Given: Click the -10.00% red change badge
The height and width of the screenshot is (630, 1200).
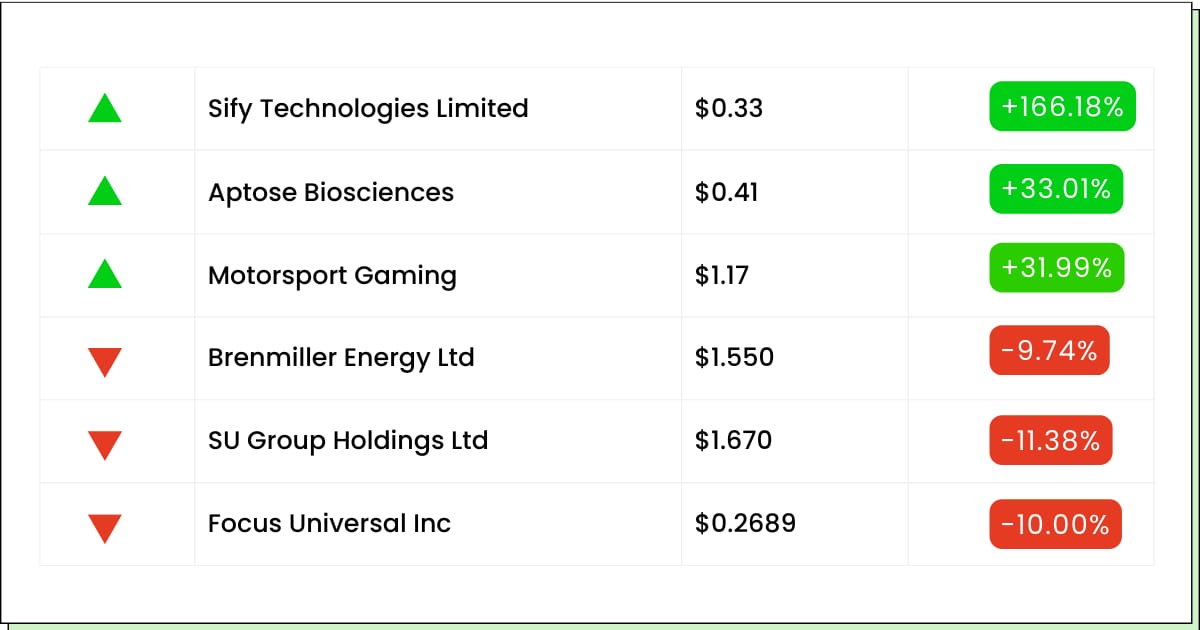Looking at the screenshot, I should click(1056, 525).
